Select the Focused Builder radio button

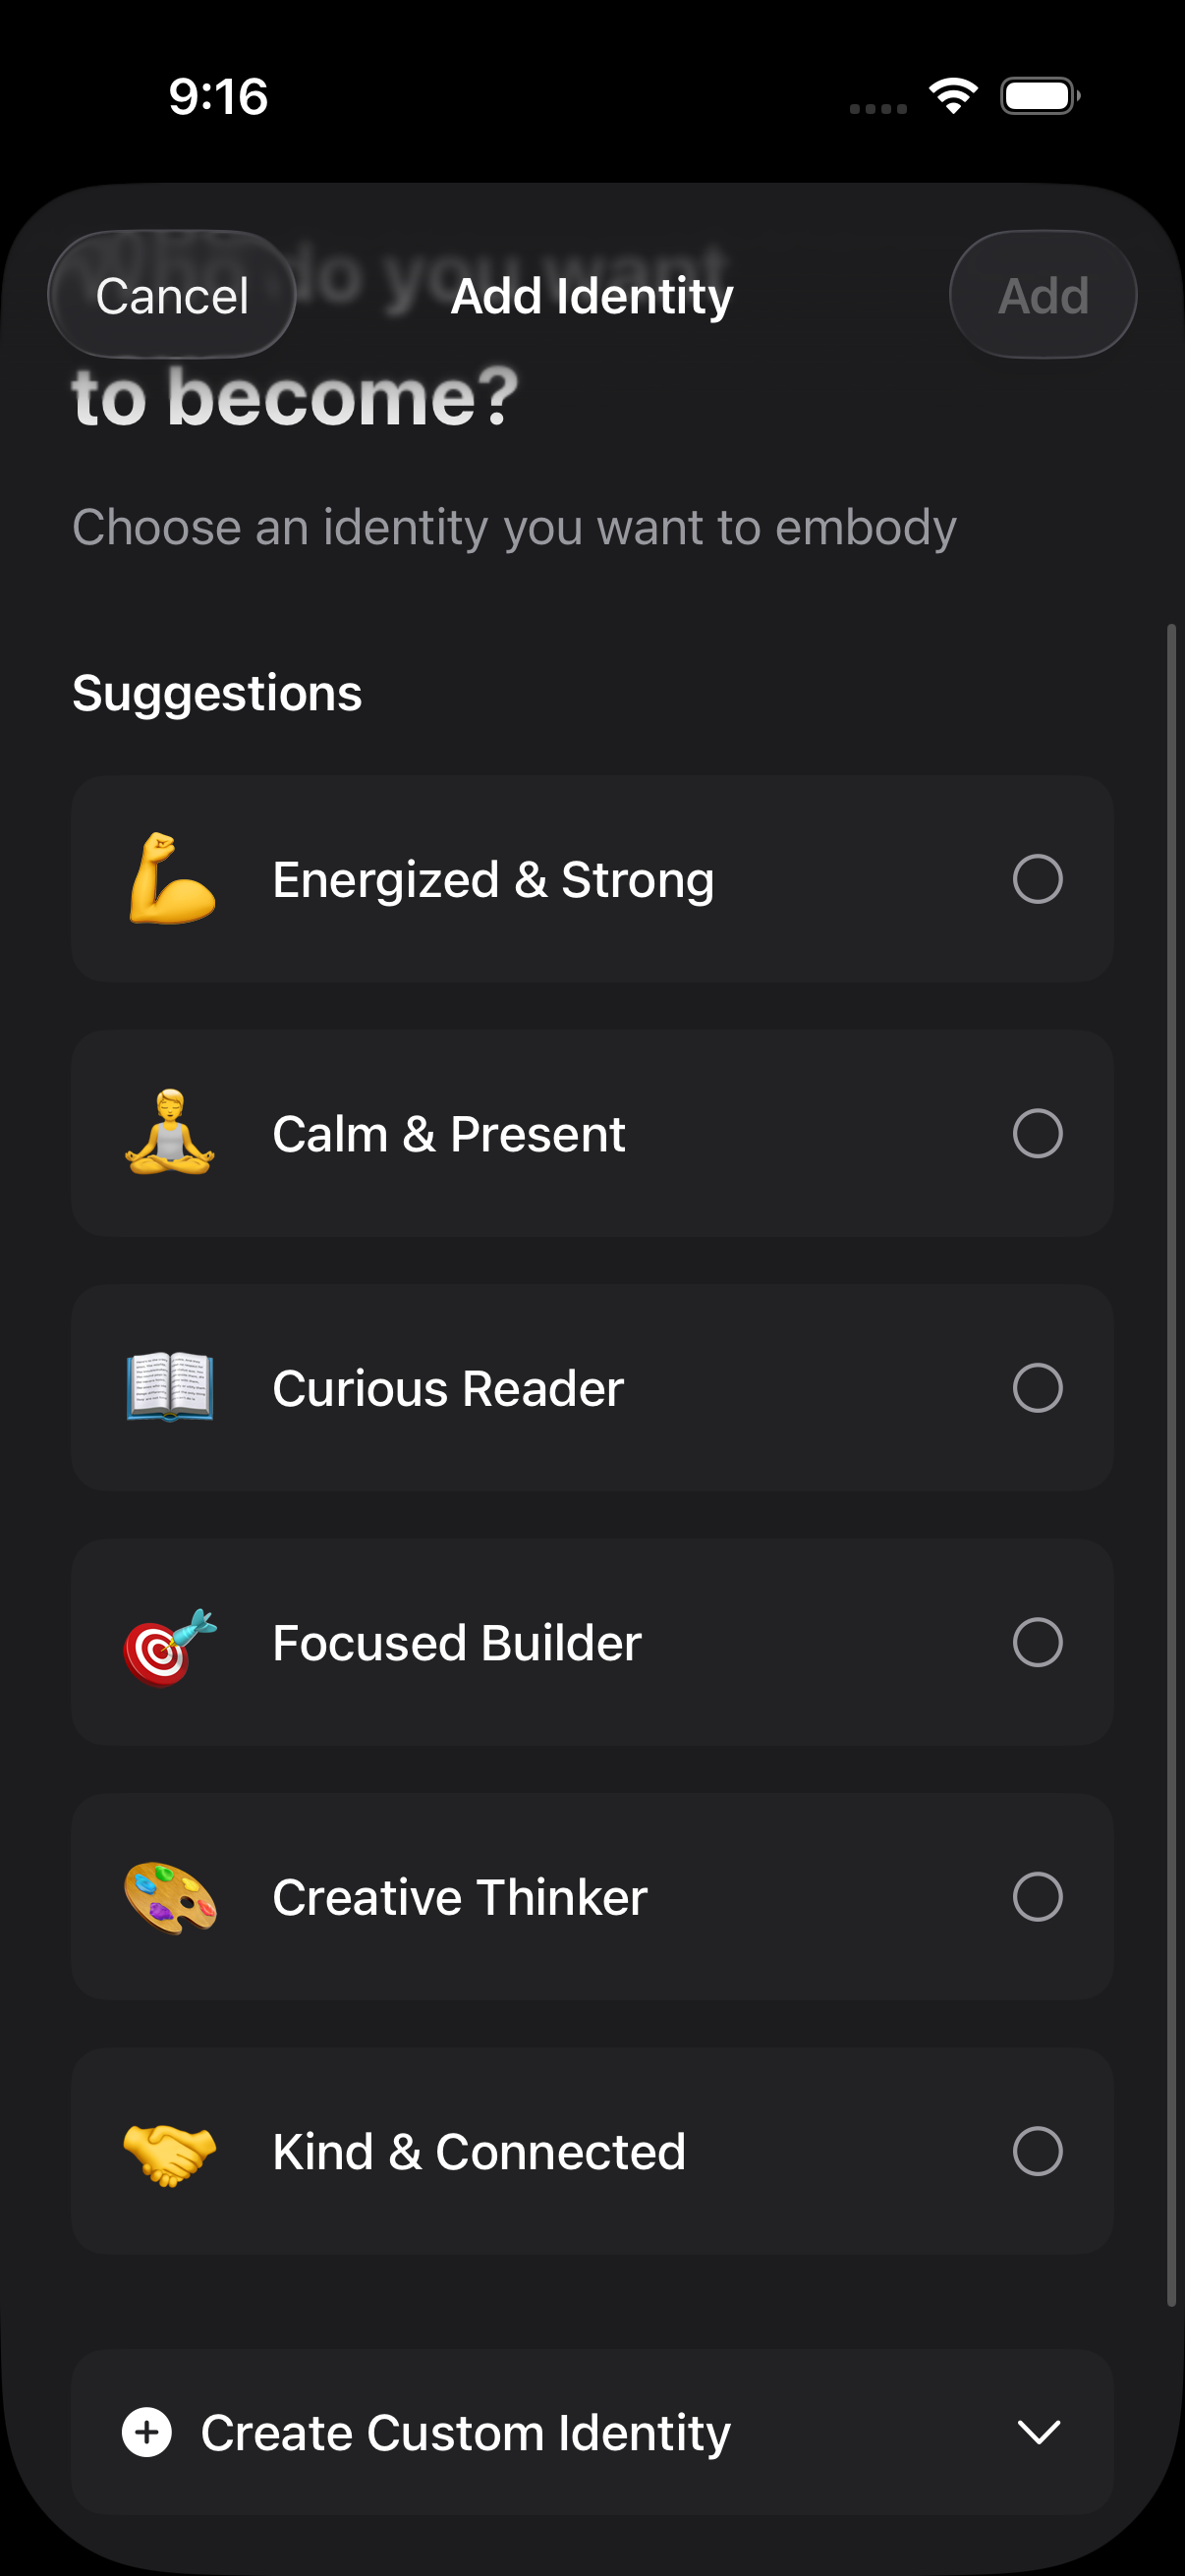pyautogui.click(x=1037, y=1642)
